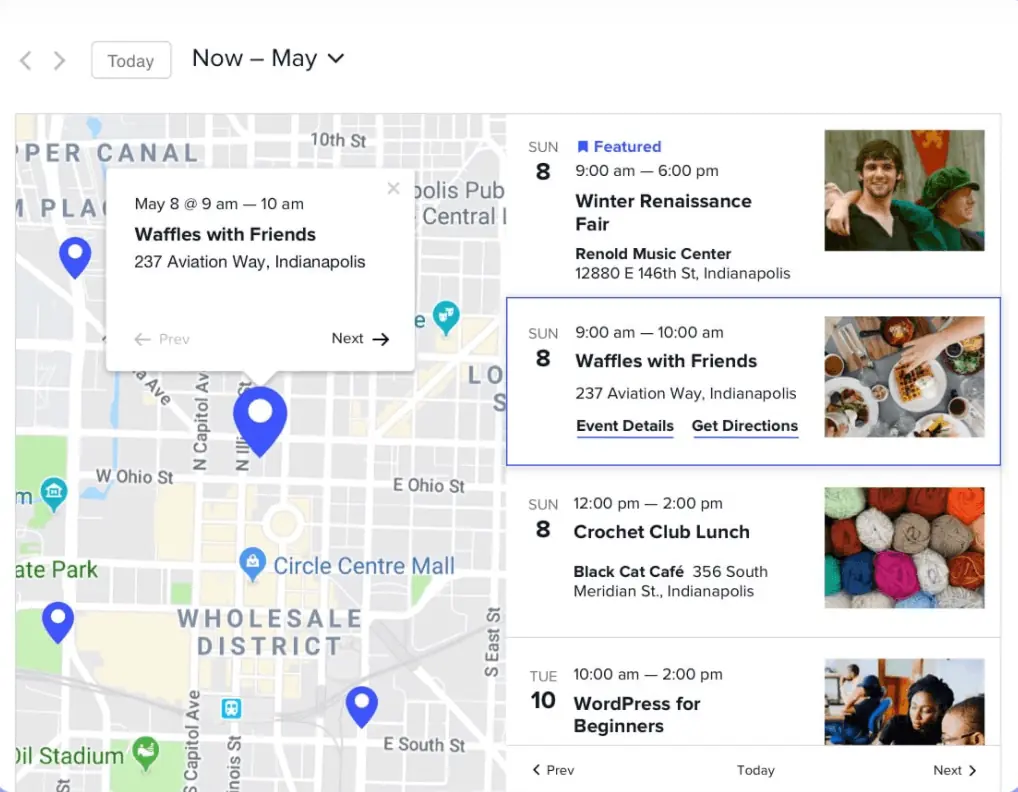The height and width of the screenshot is (792, 1018).
Task: Open the Now – May date dropdown
Action: tap(268, 58)
